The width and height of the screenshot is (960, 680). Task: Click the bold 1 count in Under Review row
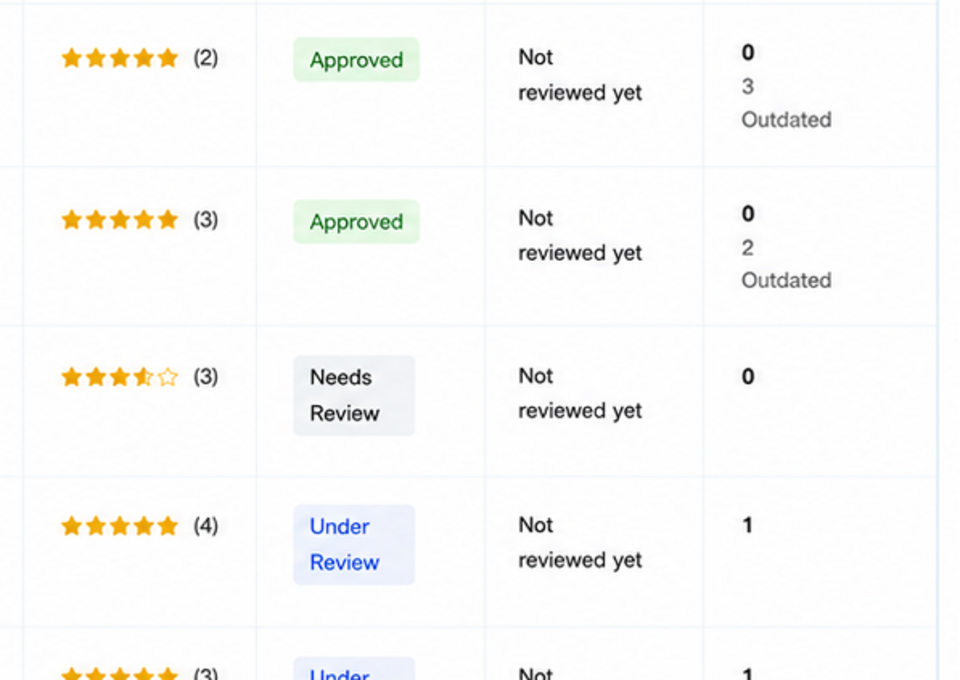pos(748,525)
